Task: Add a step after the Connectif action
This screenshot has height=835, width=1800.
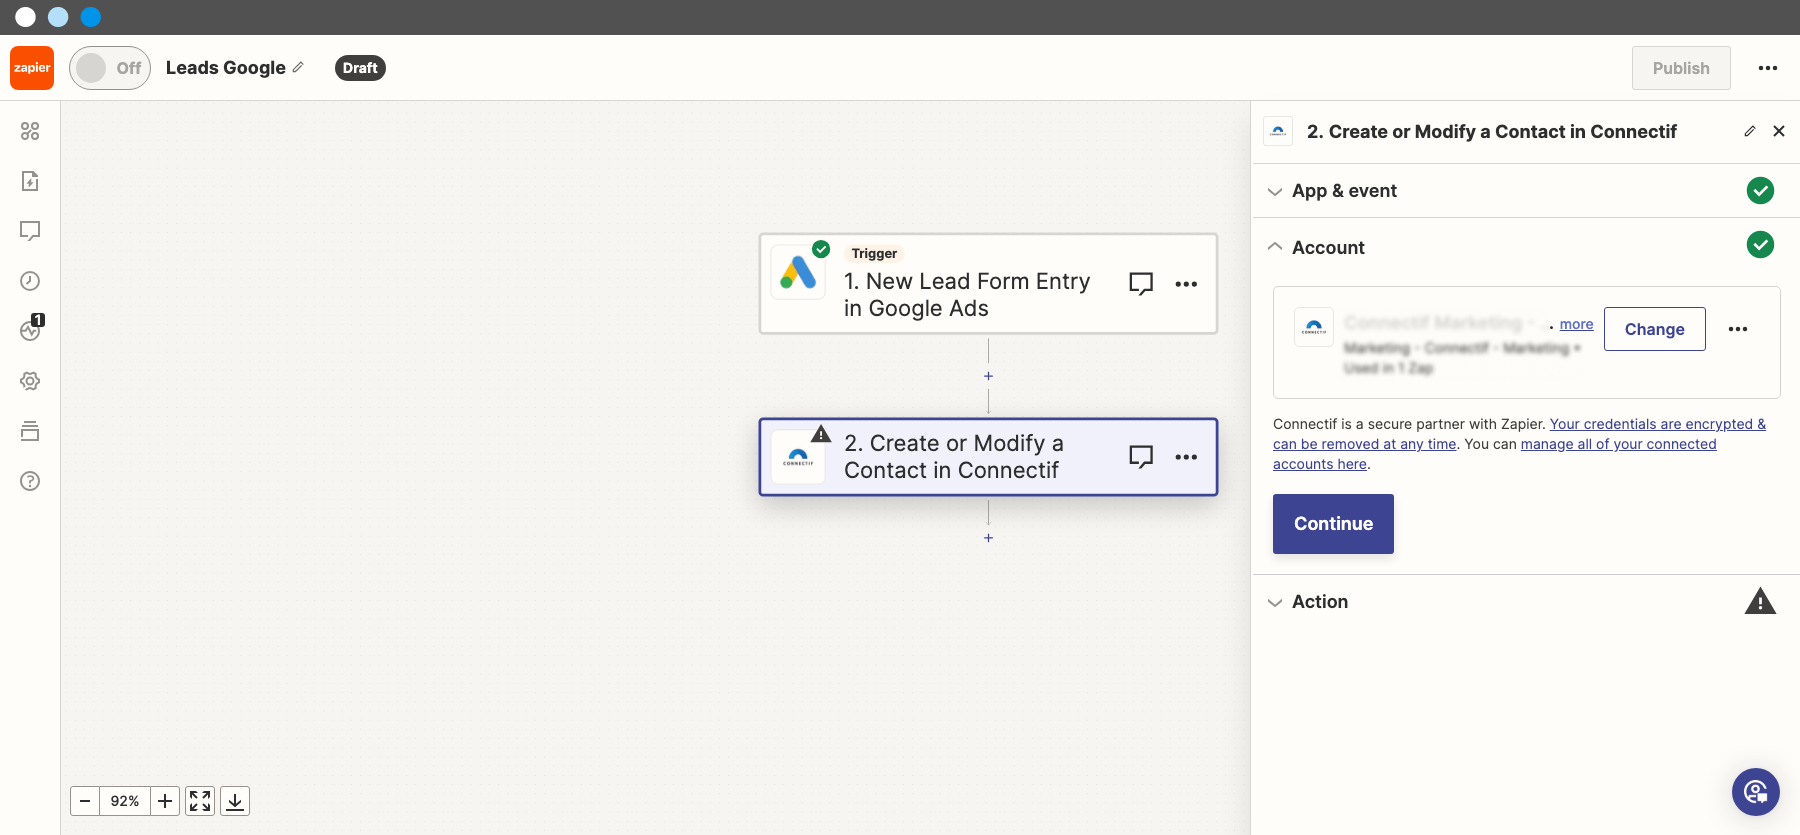Action: 988,538
